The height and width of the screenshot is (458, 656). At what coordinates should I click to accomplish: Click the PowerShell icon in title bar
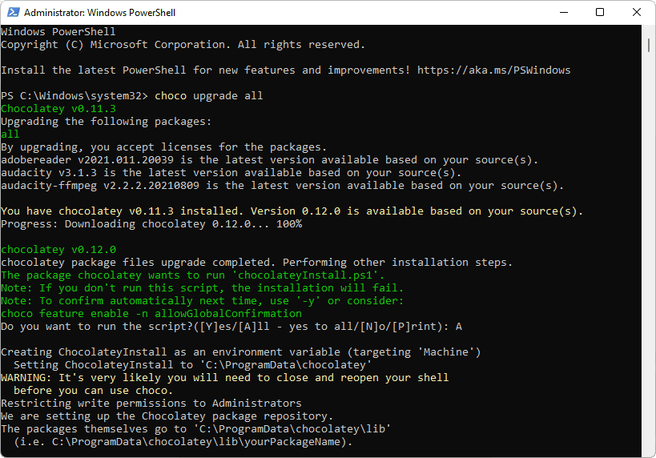click(13, 12)
